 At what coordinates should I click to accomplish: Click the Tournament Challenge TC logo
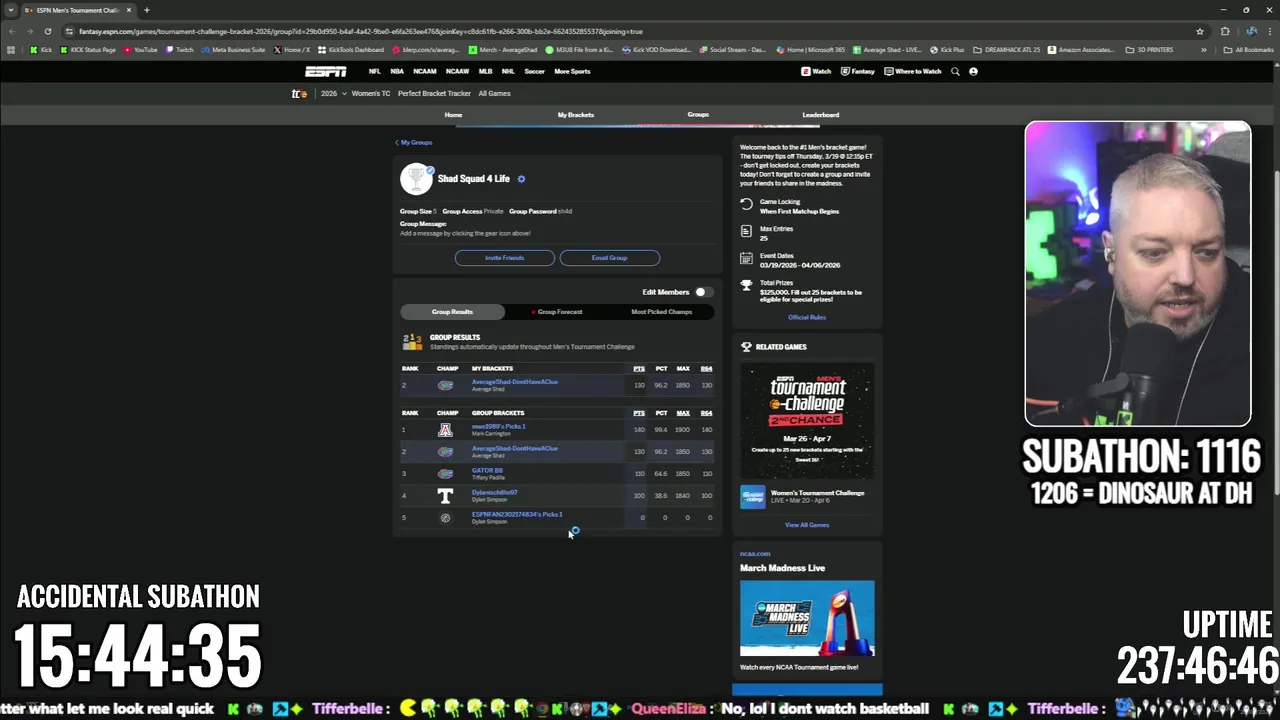(x=299, y=93)
